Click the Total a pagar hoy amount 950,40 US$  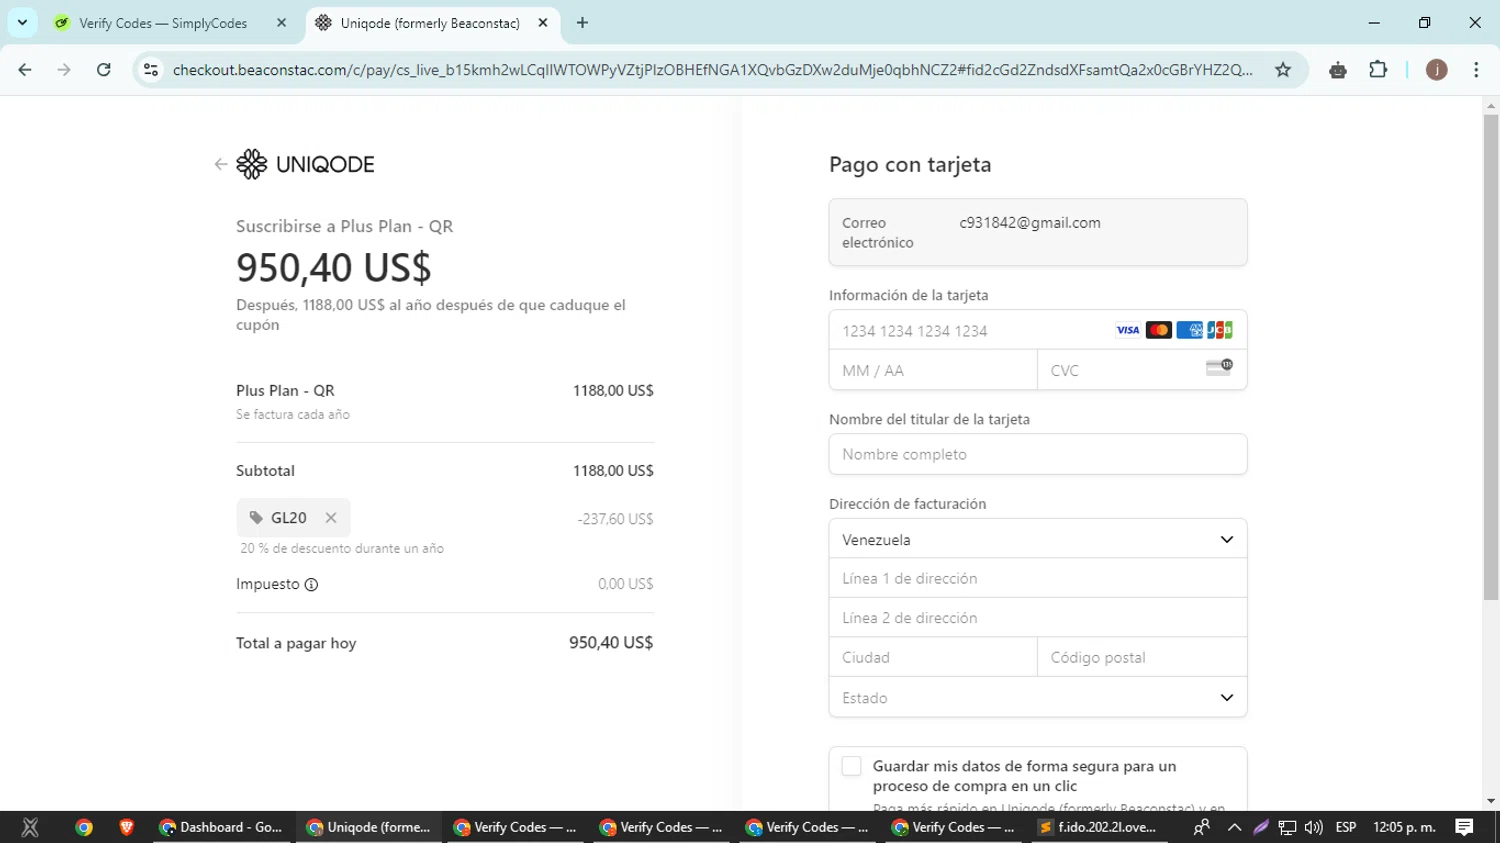[611, 643]
